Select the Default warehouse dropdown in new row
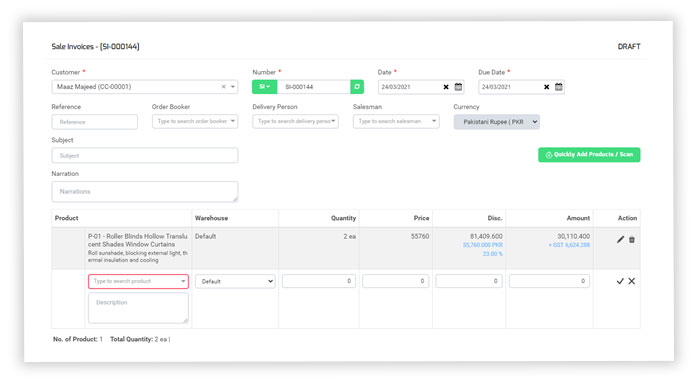This screenshot has height=385, width=699. point(235,282)
